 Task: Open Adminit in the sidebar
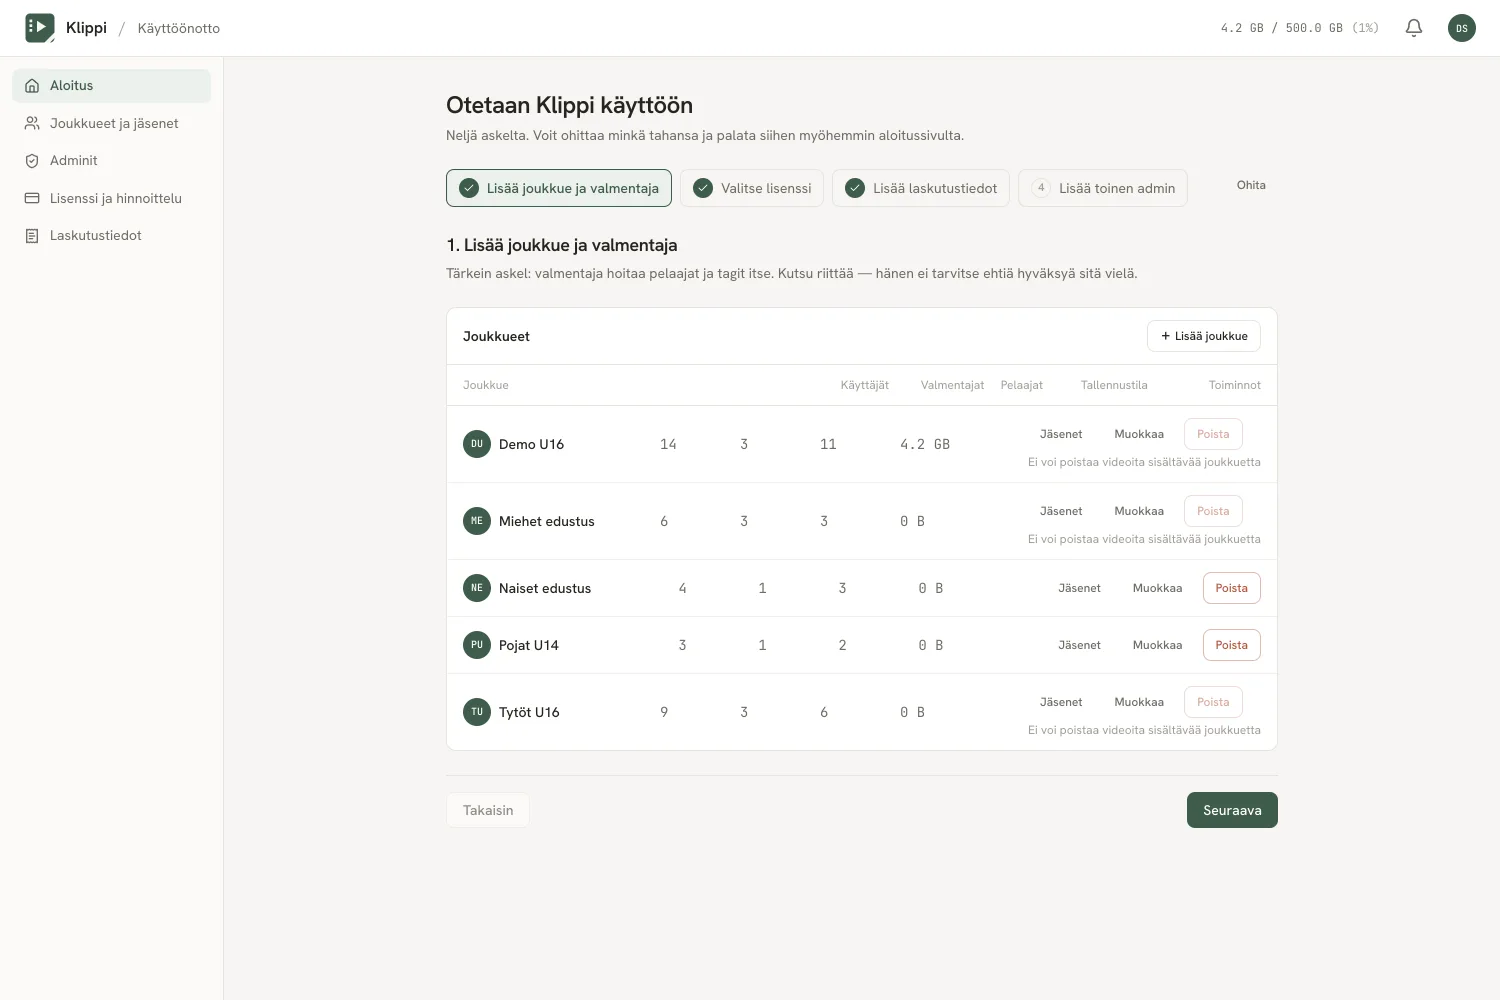click(x=112, y=161)
